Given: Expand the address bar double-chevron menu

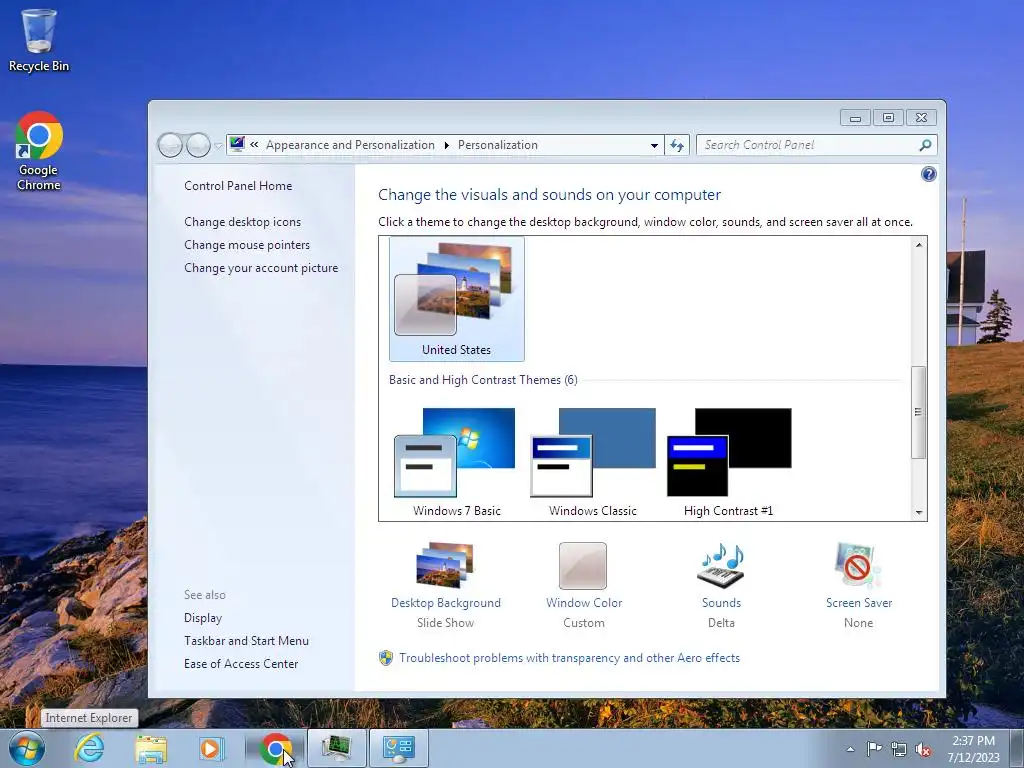Looking at the screenshot, I should click(254, 145).
